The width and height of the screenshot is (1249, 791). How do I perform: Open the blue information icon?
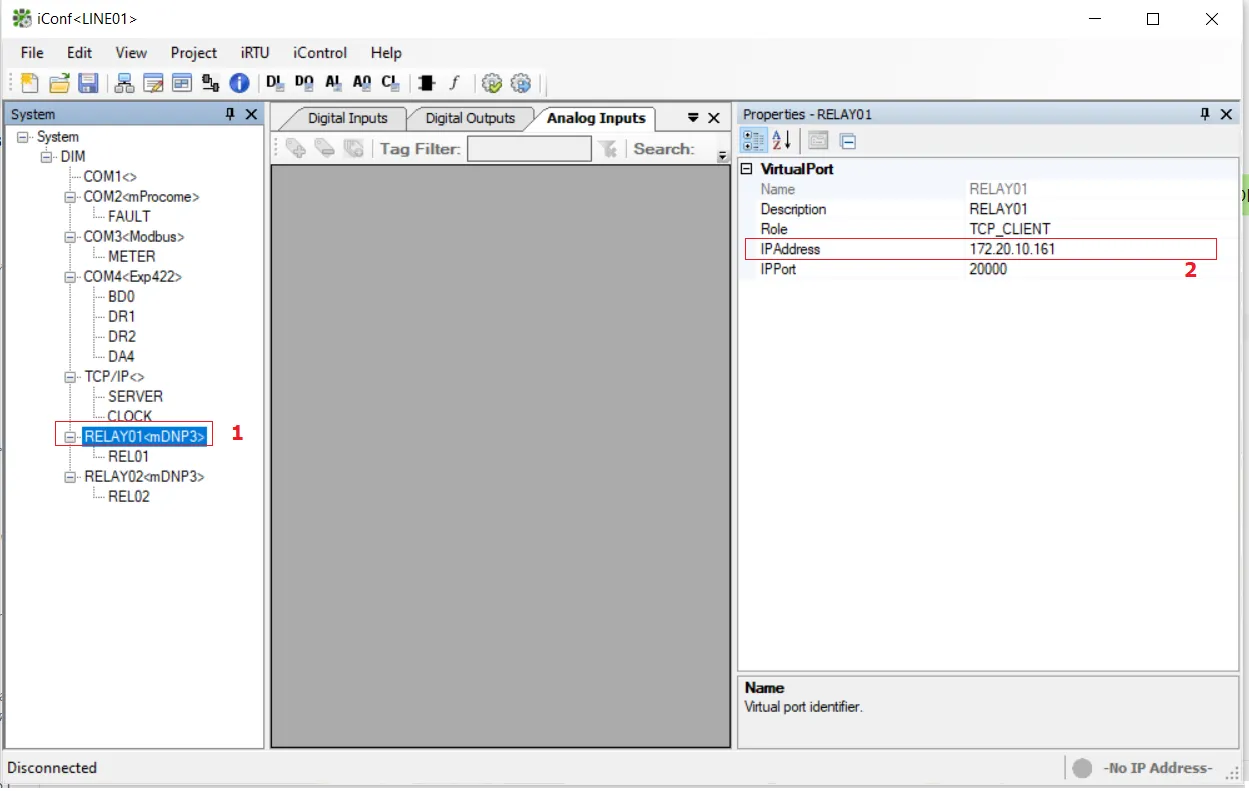click(239, 83)
